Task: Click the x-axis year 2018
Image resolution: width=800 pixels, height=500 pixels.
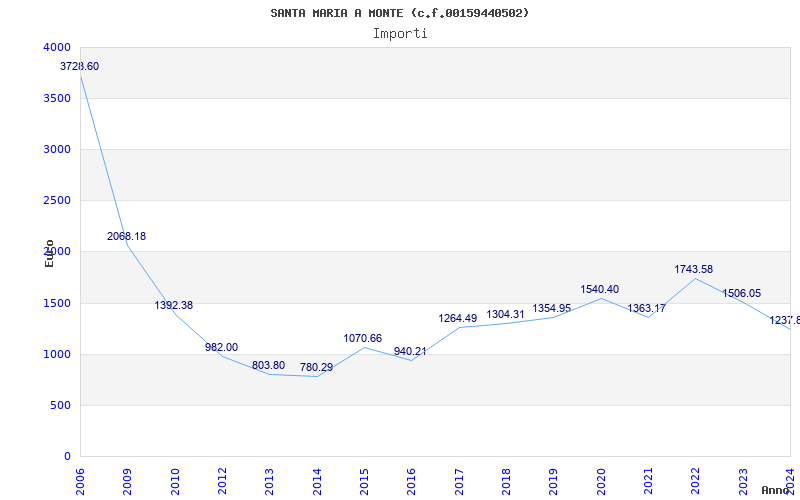Action: (506, 481)
